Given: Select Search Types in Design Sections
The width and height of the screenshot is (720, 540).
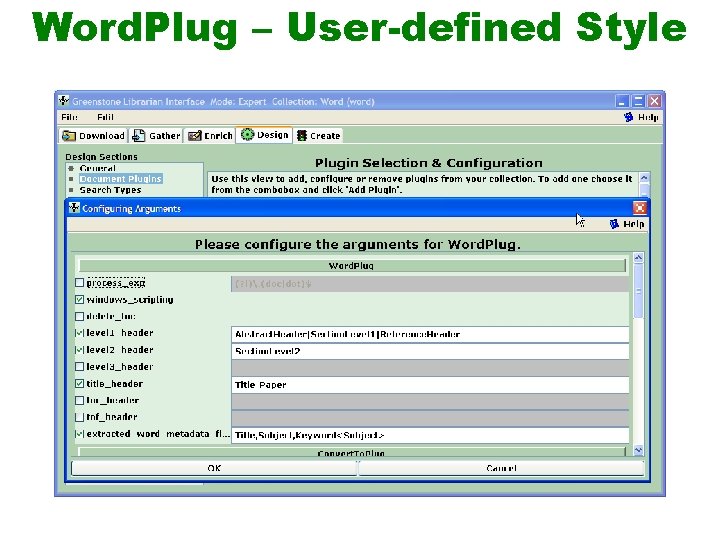Looking at the screenshot, I should point(111,190).
